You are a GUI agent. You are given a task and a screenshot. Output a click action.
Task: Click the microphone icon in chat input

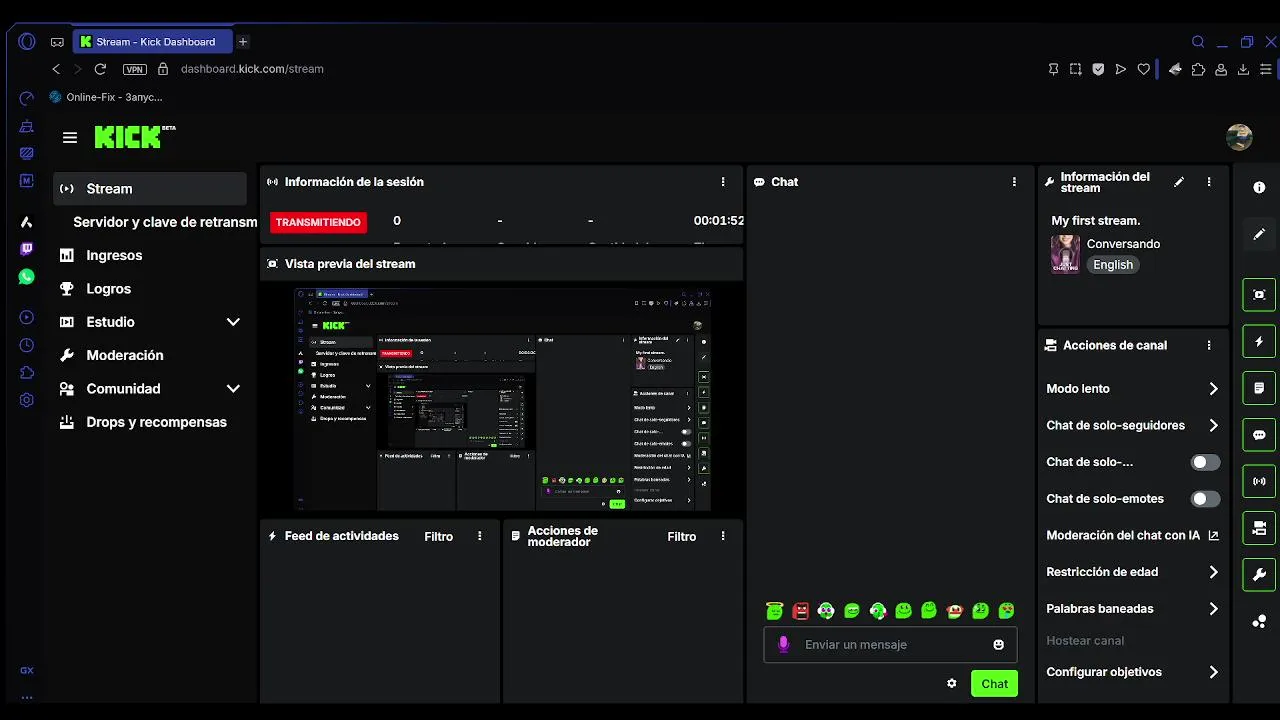click(784, 644)
